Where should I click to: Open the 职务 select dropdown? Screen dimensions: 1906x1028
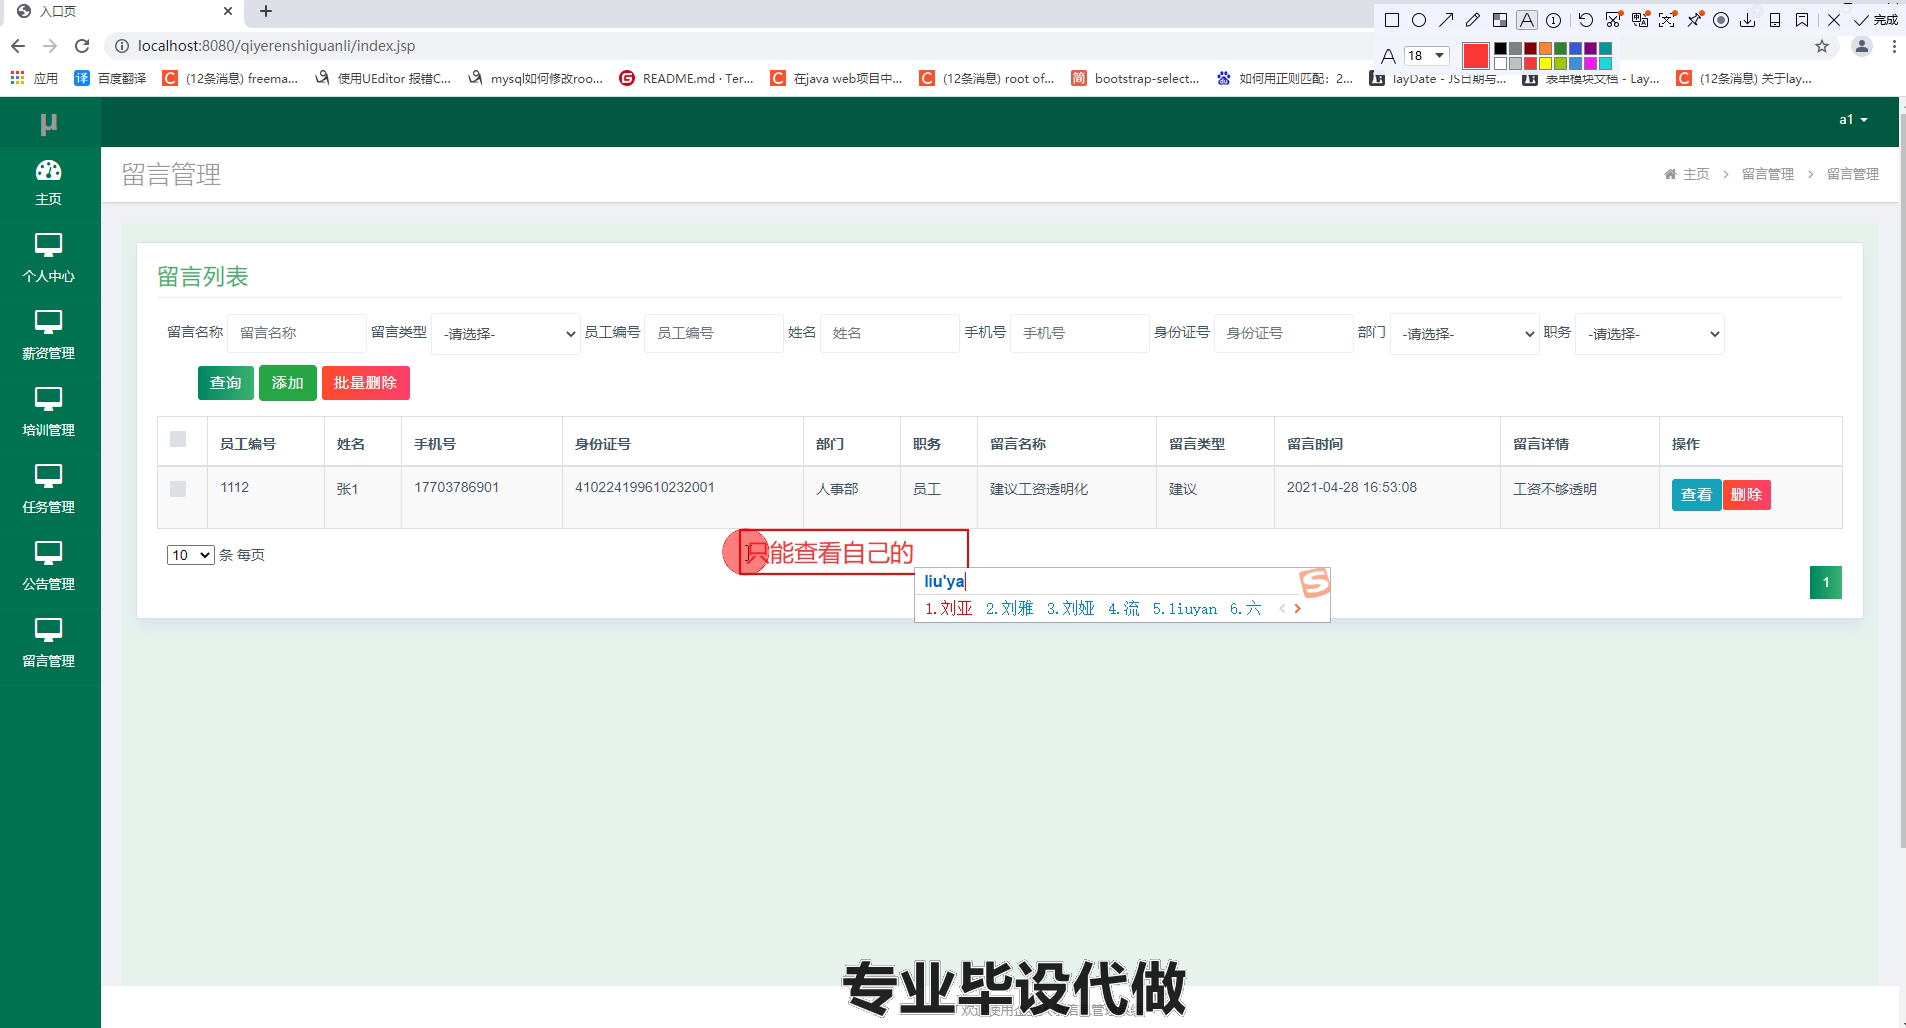1650,334
